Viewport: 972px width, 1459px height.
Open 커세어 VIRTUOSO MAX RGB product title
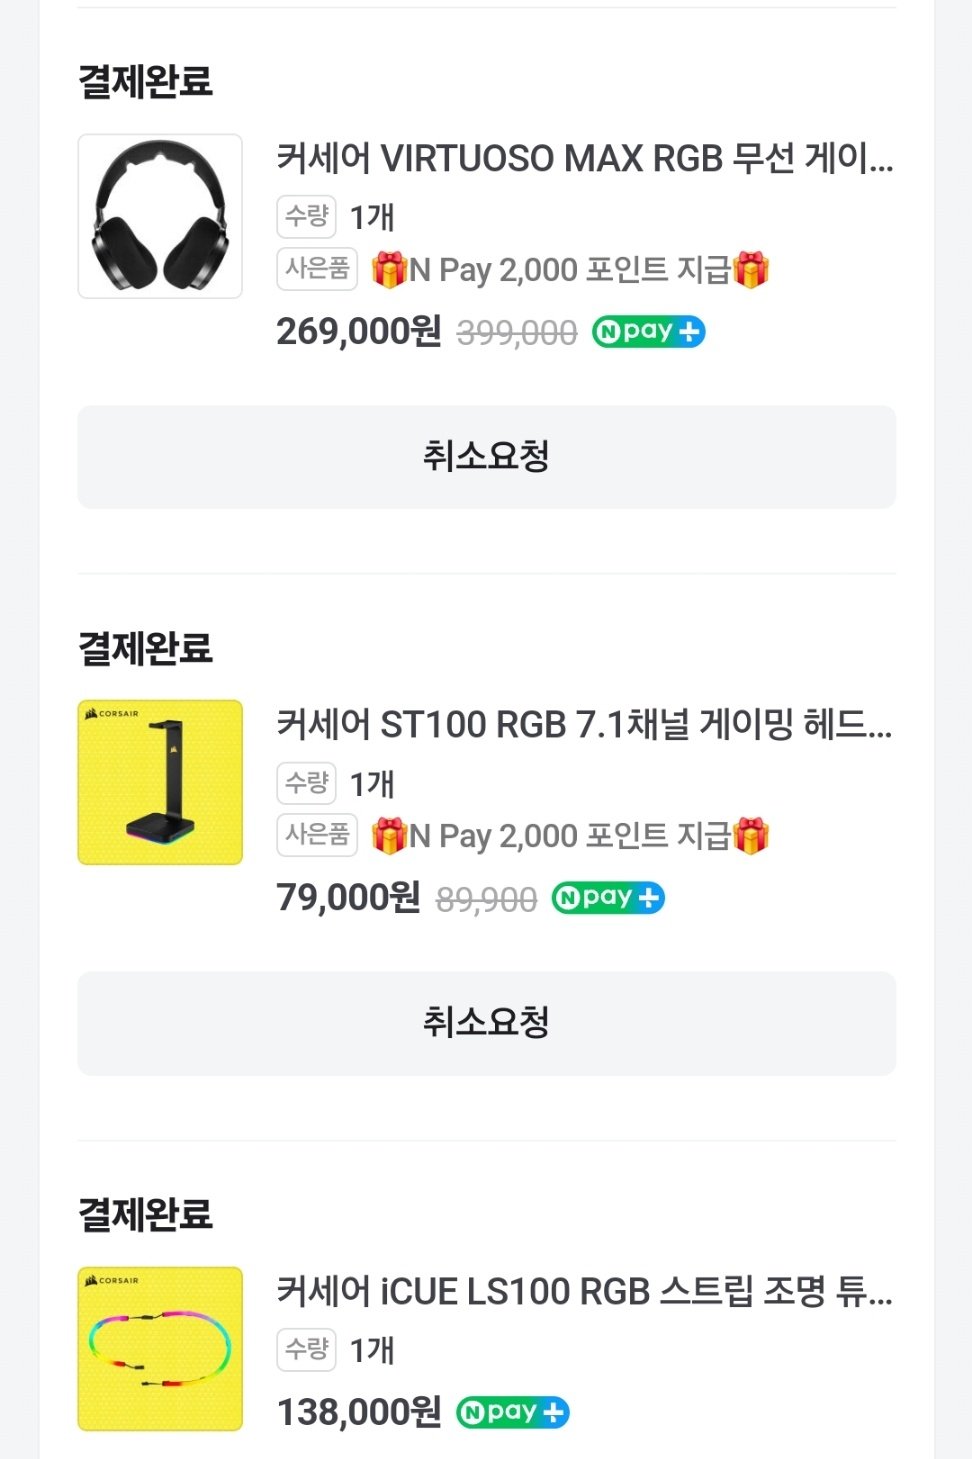point(585,158)
